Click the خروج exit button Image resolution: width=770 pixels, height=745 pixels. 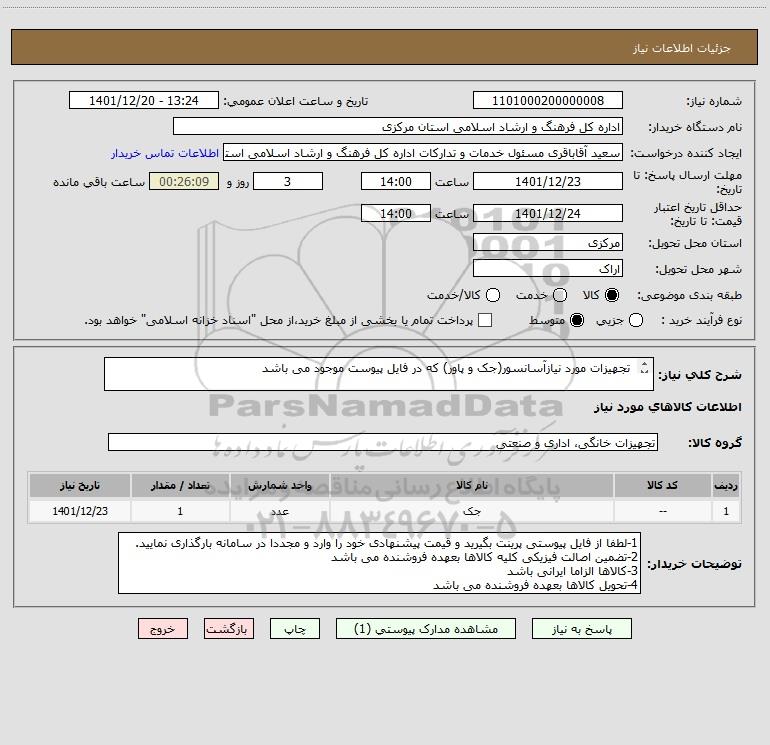click(x=163, y=629)
